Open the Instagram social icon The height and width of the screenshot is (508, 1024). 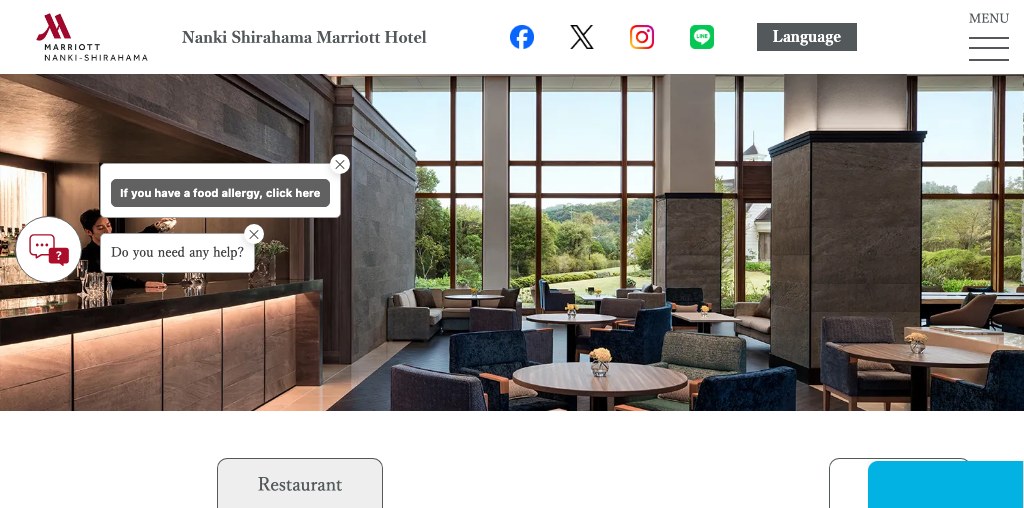coord(642,37)
